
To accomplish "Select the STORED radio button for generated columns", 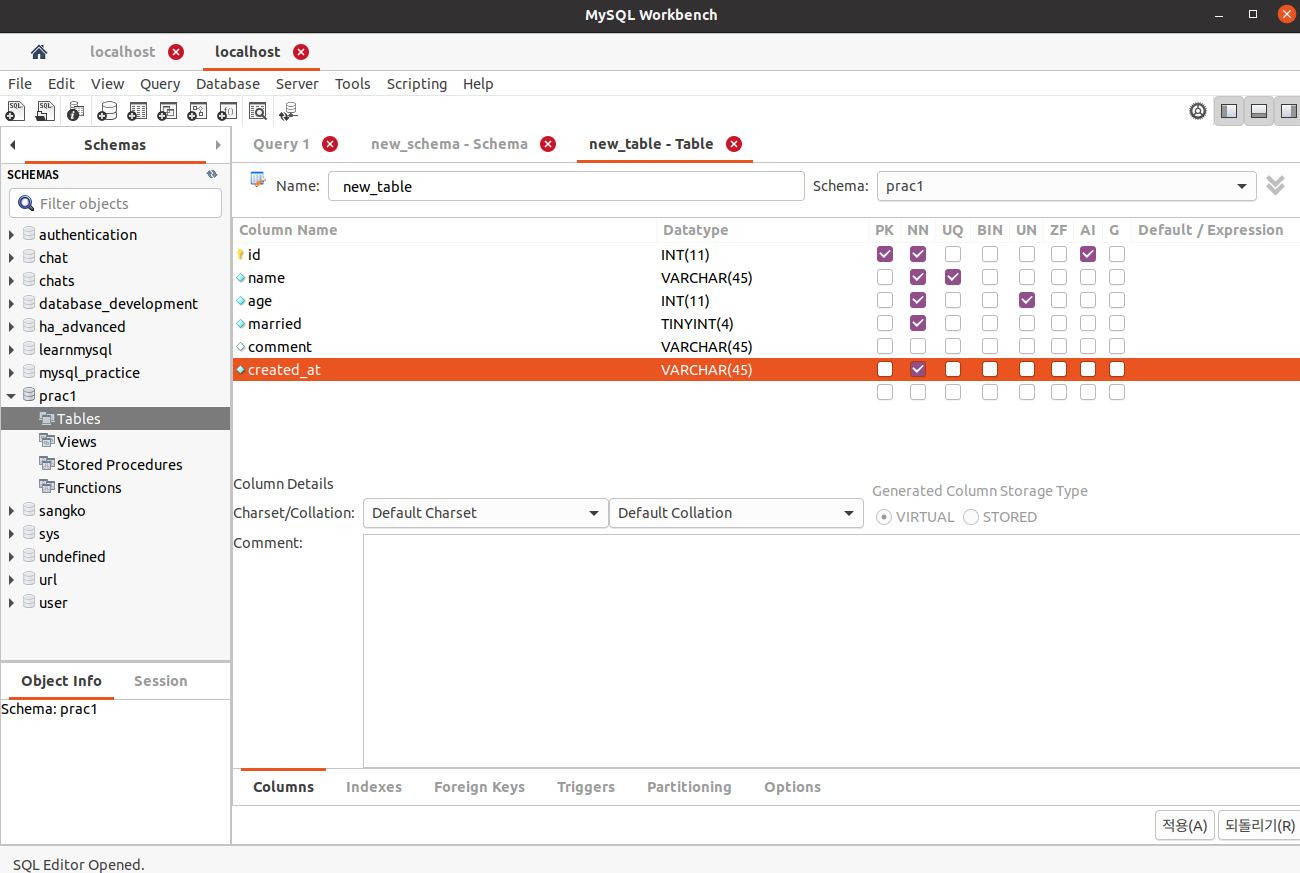I will tap(970, 516).
